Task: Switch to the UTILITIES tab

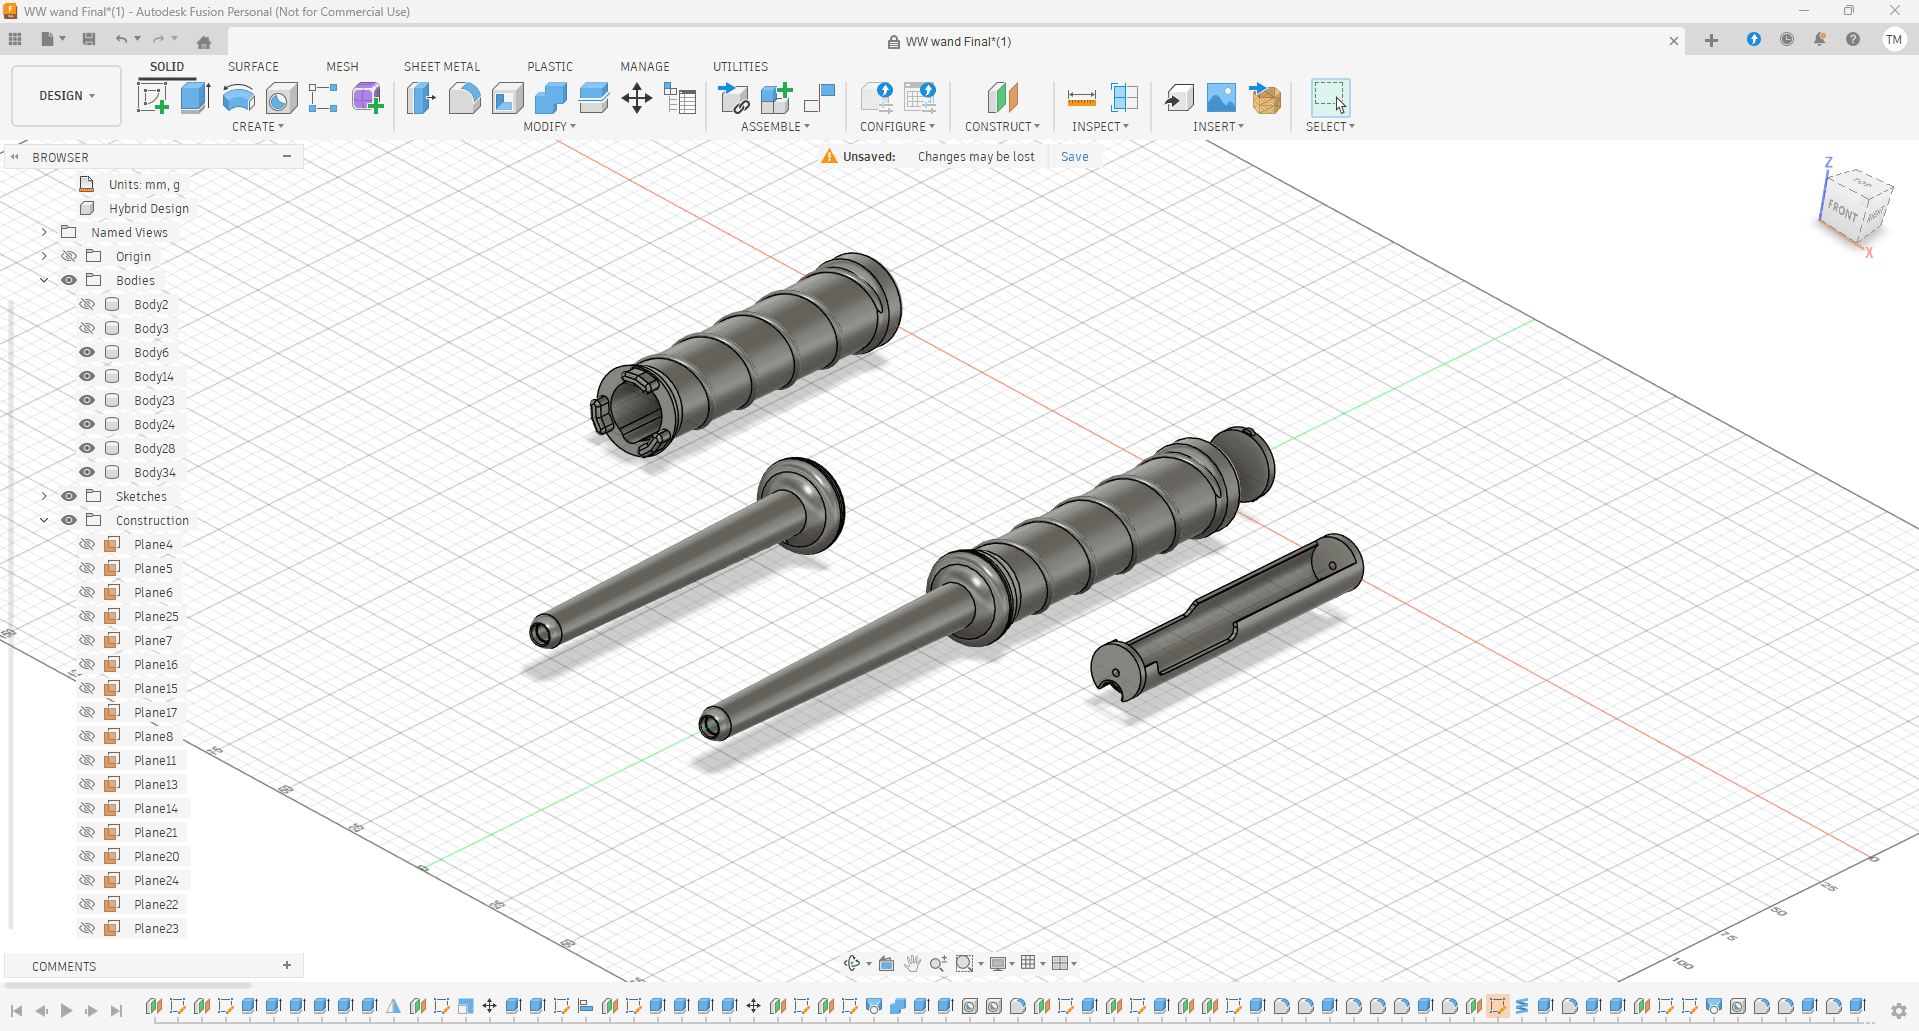Action: 741,67
